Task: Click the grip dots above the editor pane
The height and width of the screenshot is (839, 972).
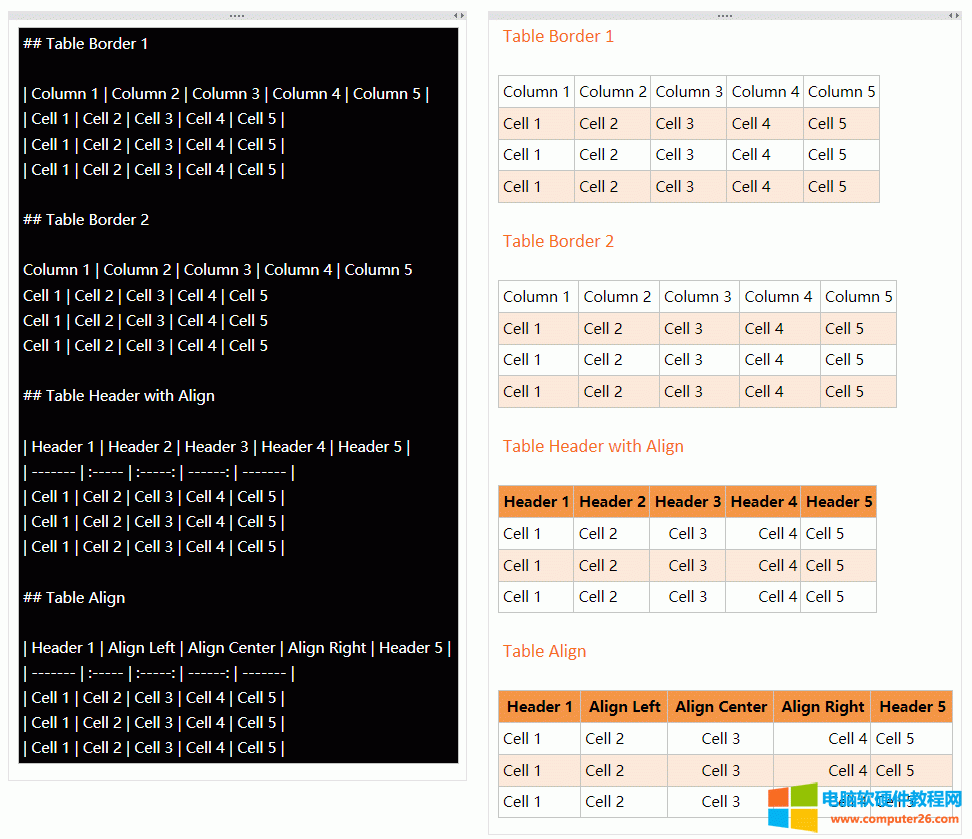Action: pyautogui.click(x=237, y=16)
